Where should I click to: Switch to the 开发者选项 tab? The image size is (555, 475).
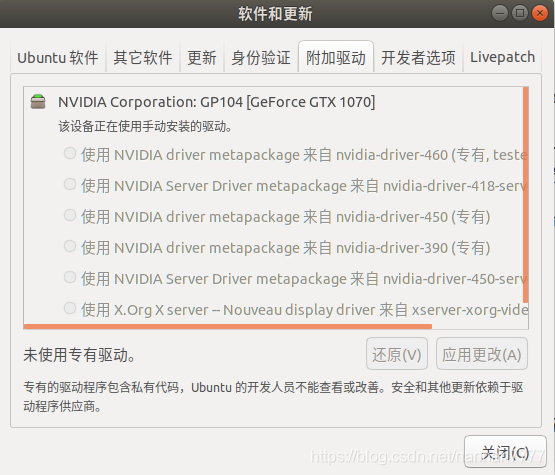418,57
